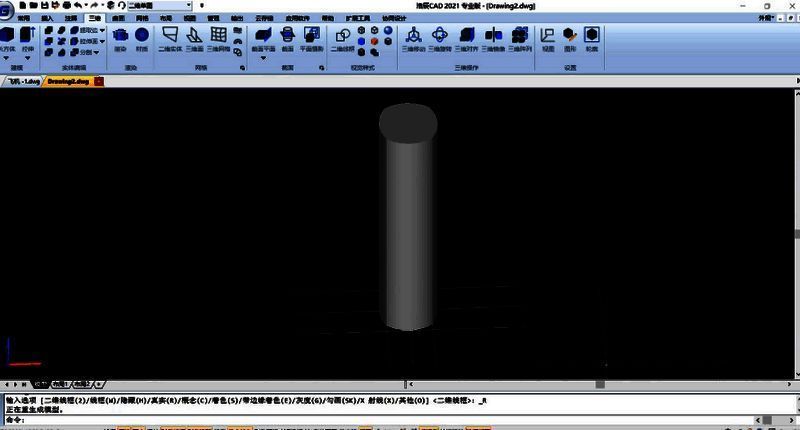Click the 三维阵列 (3D Array) icon
The width and height of the screenshot is (800, 430).
point(519,39)
